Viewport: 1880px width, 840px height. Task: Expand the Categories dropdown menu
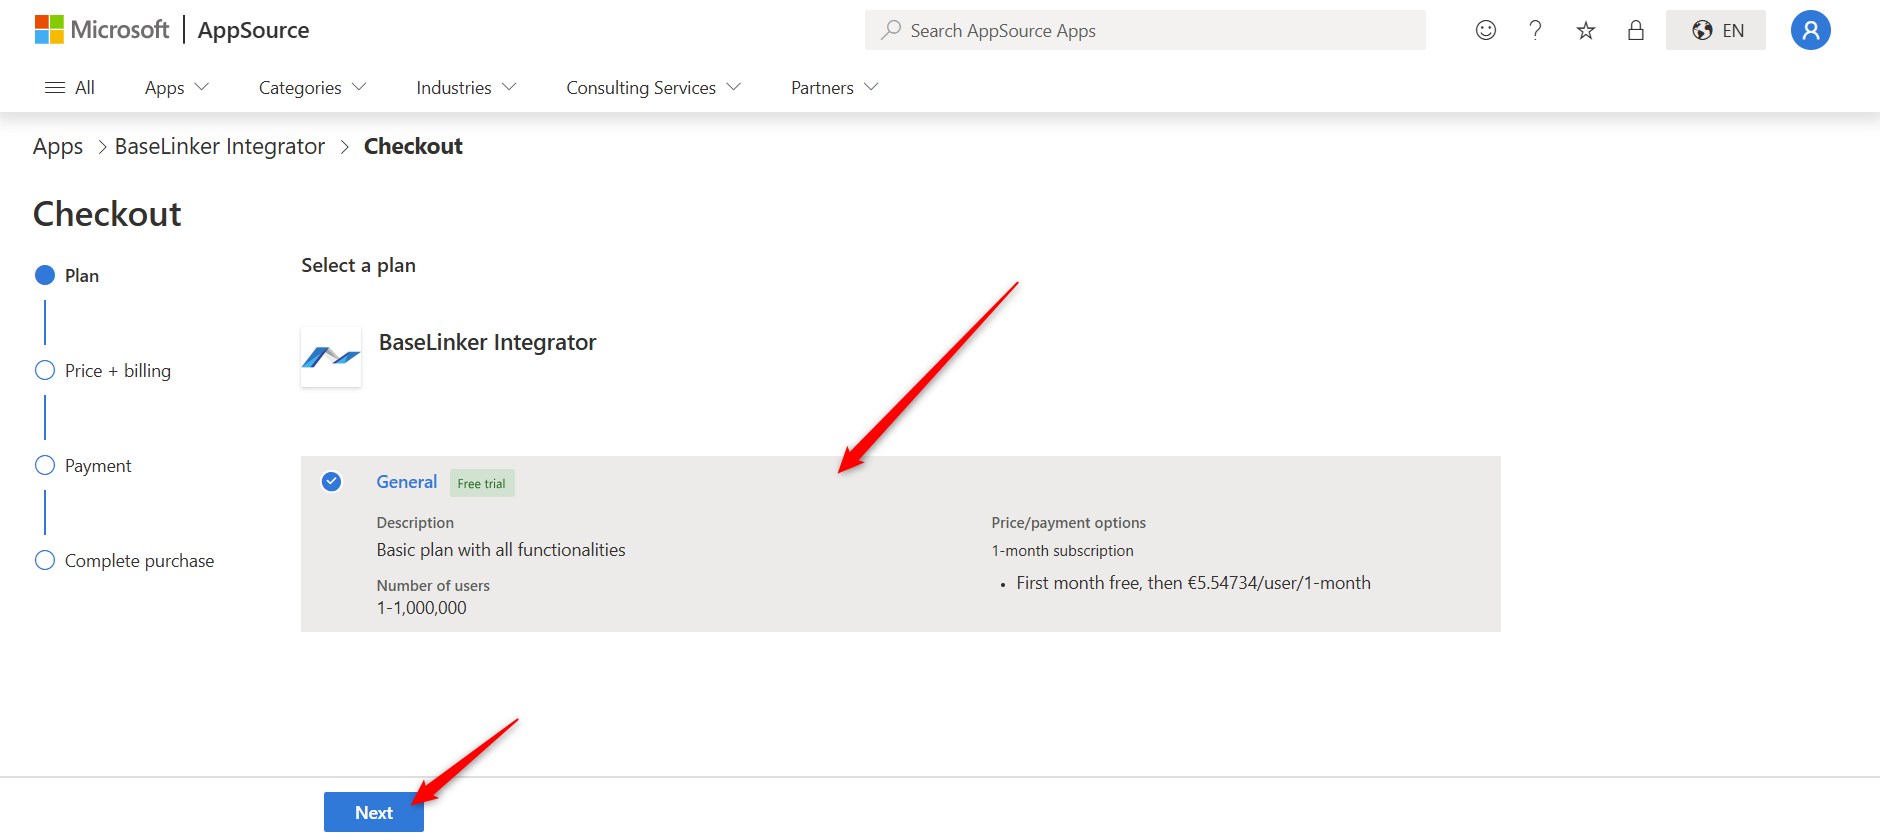coord(313,88)
